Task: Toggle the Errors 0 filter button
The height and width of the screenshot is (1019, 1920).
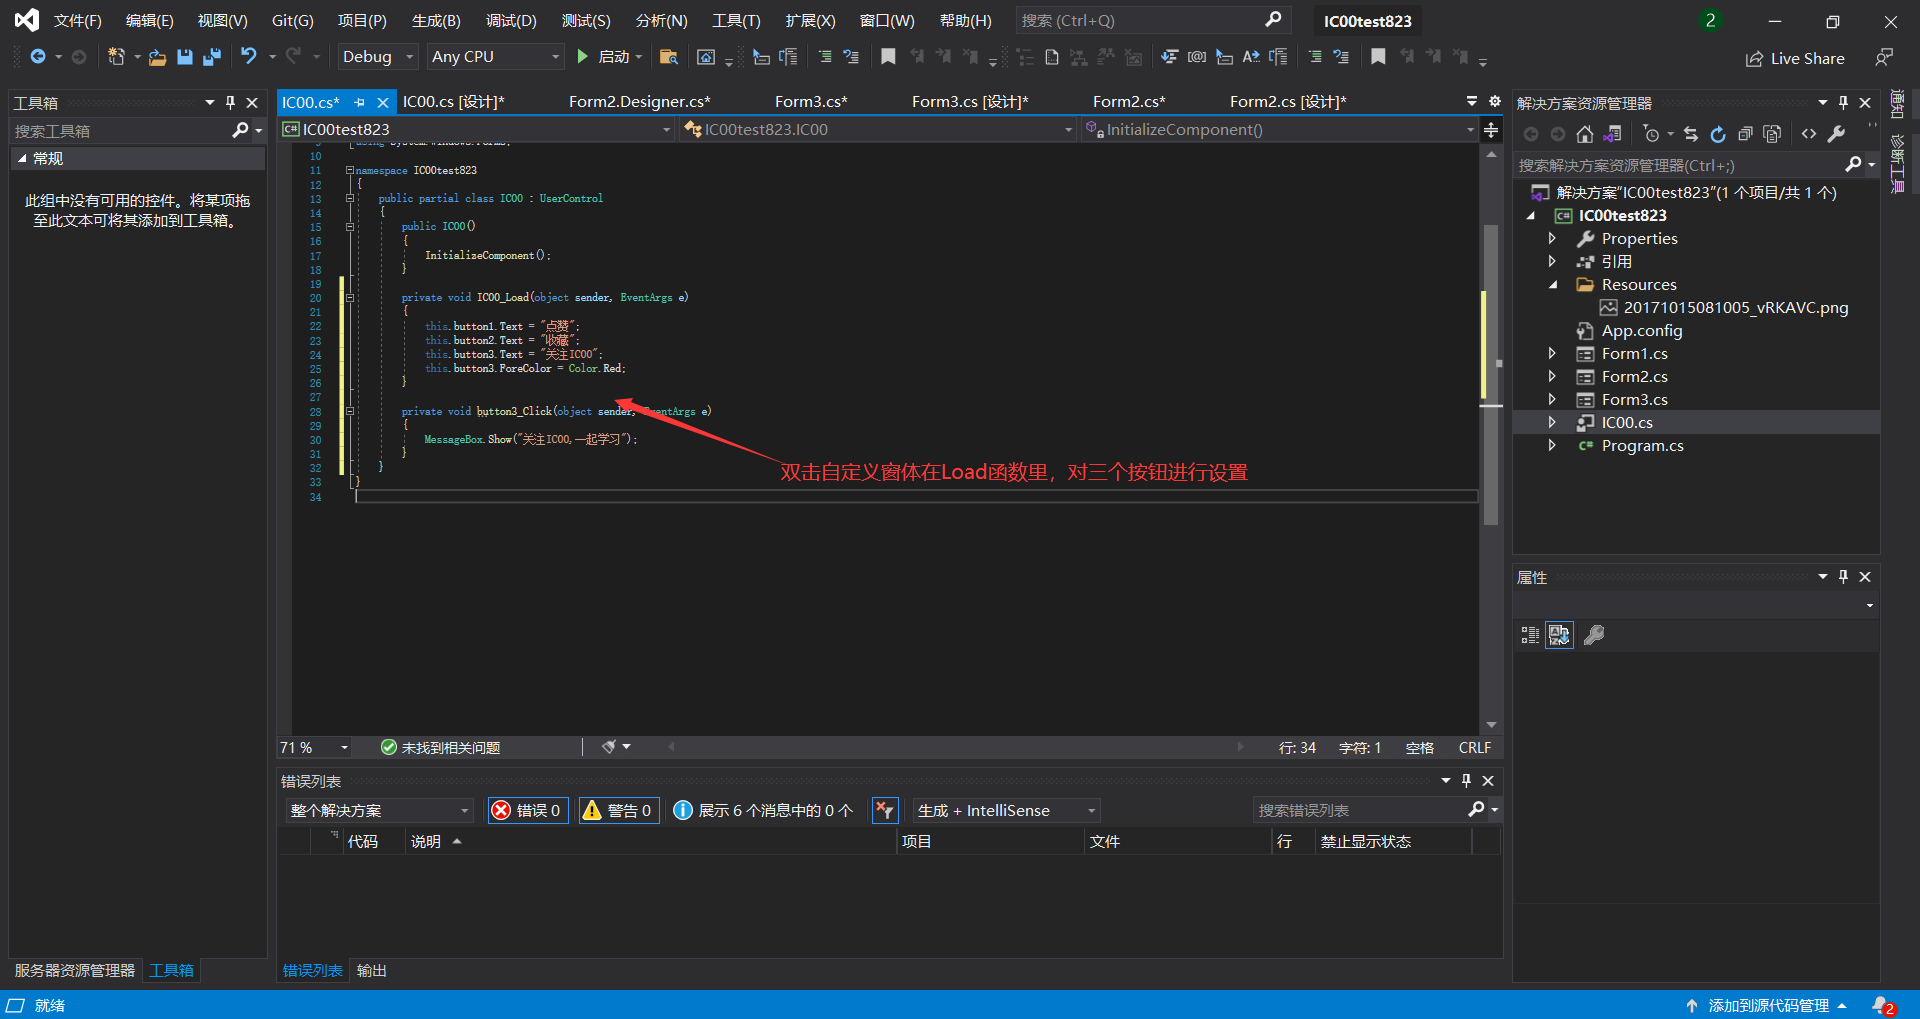Action: [x=528, y=810]
